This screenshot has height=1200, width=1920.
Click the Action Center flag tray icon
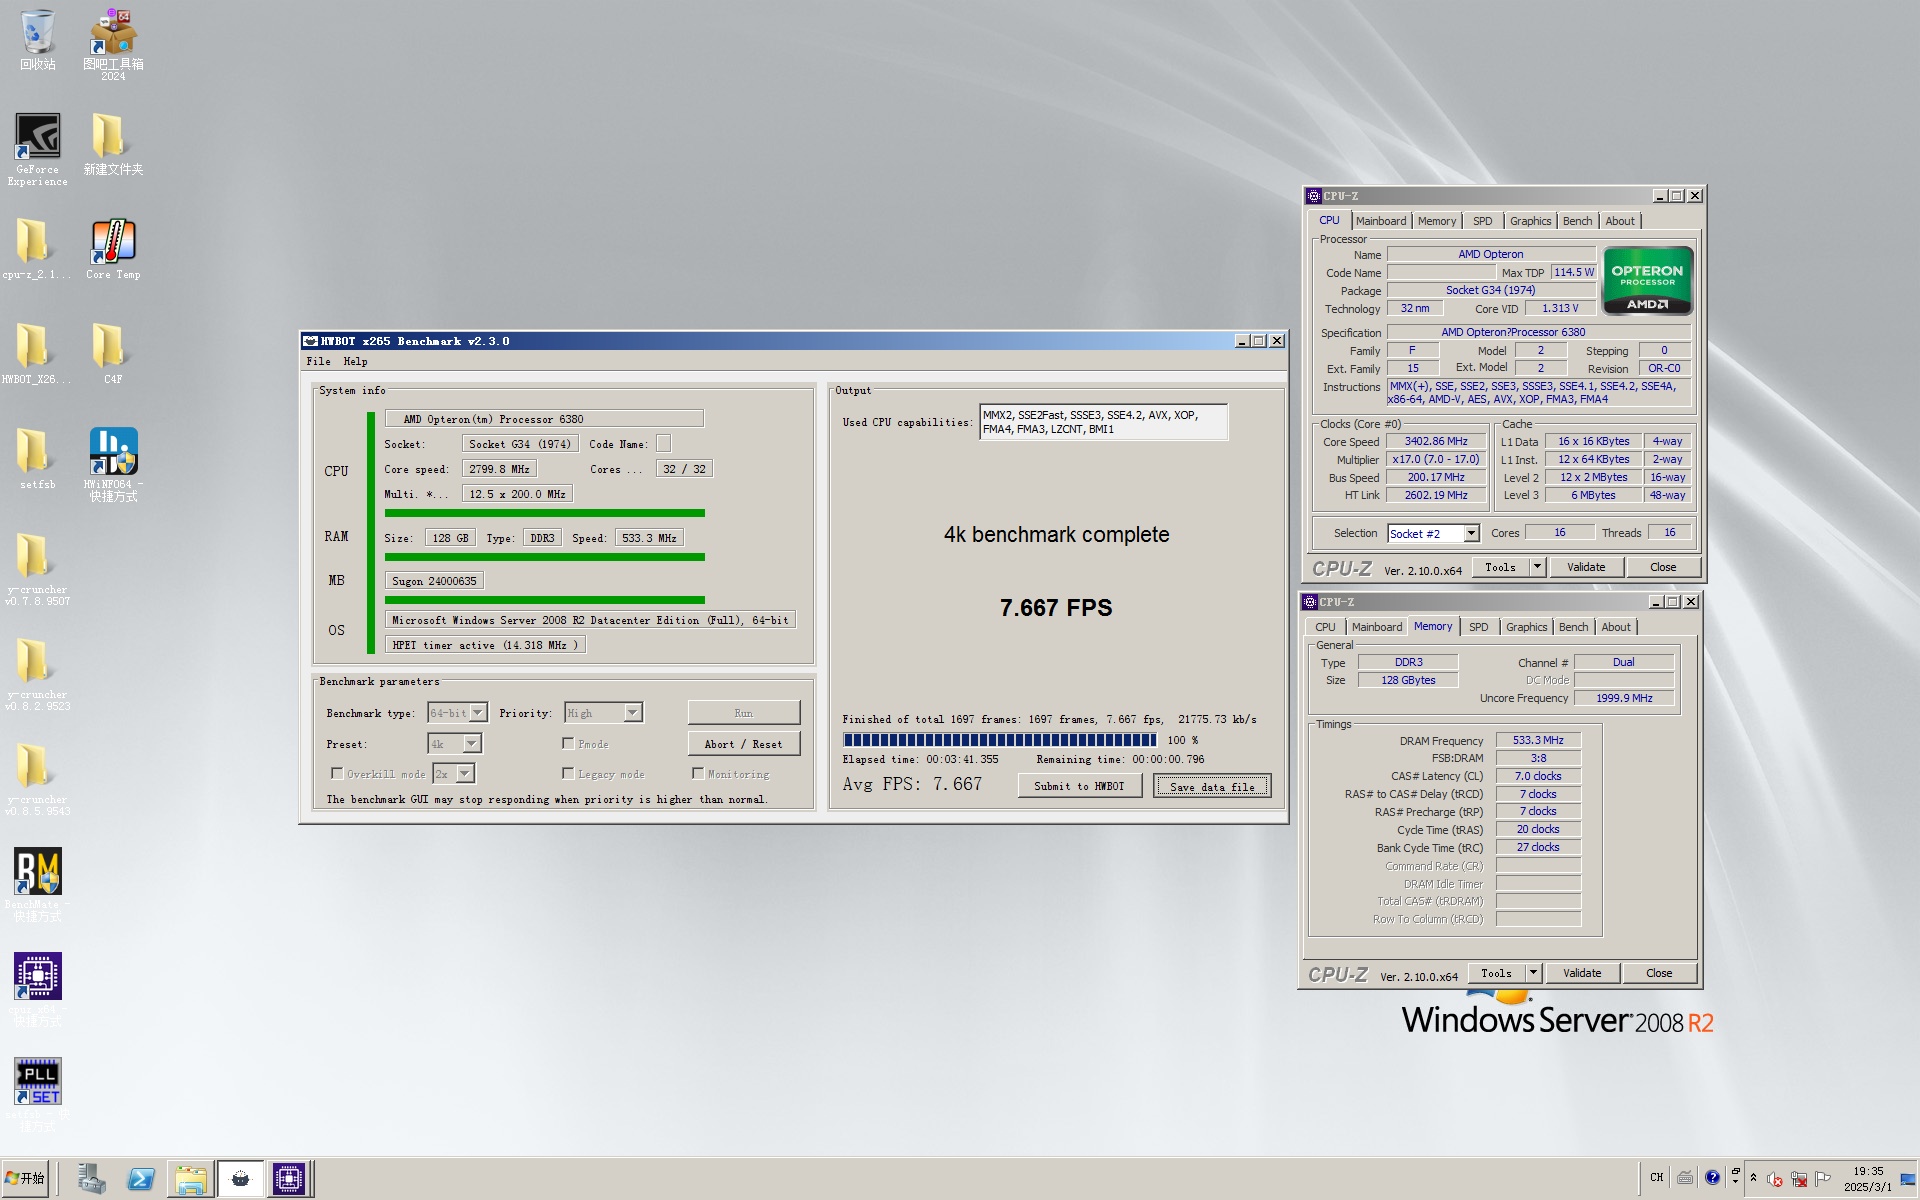pyautogui.click(x=1822, y=1178)
